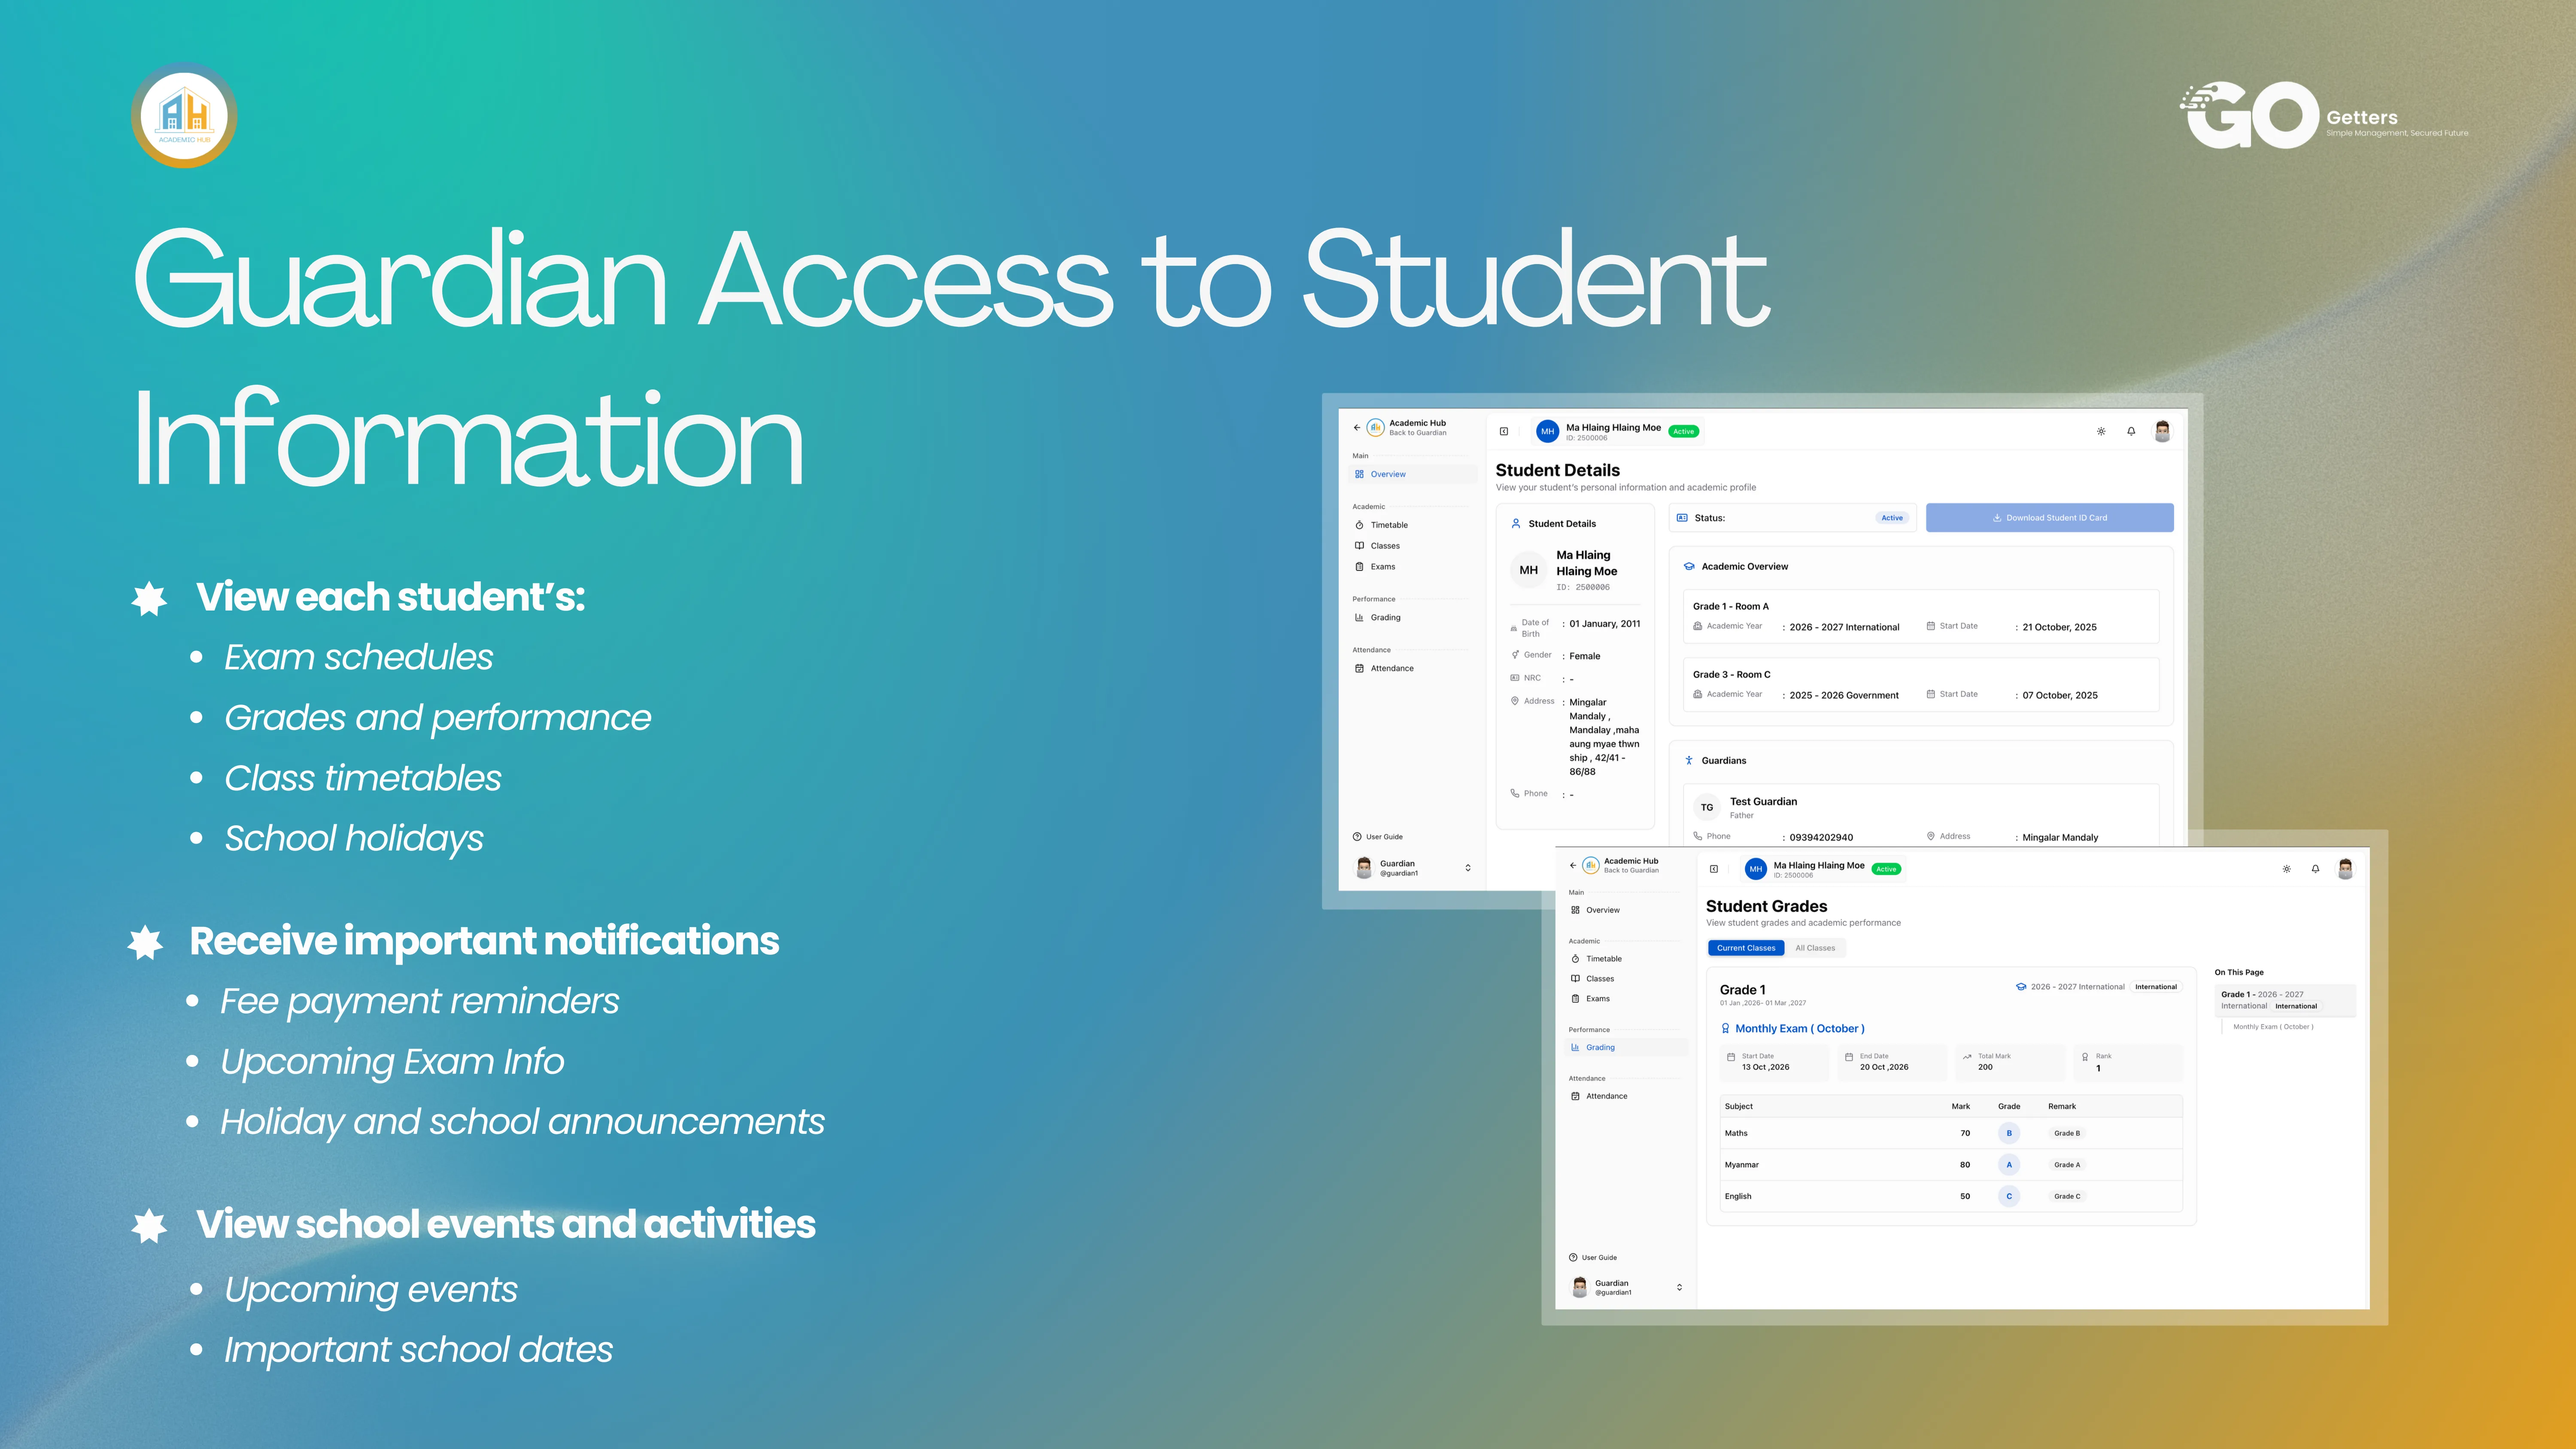
Task: Click Download Student ID Card button
Action: [2049, 518]
